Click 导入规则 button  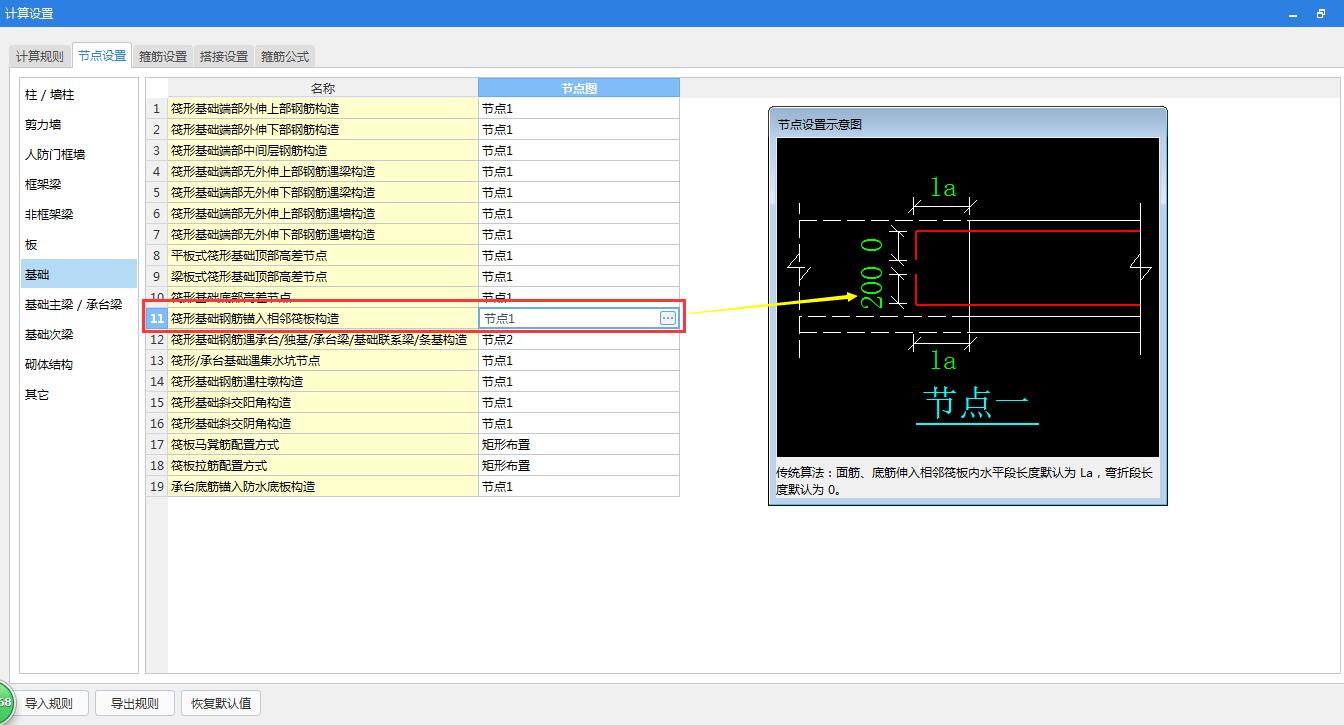(x=49, y=703)
